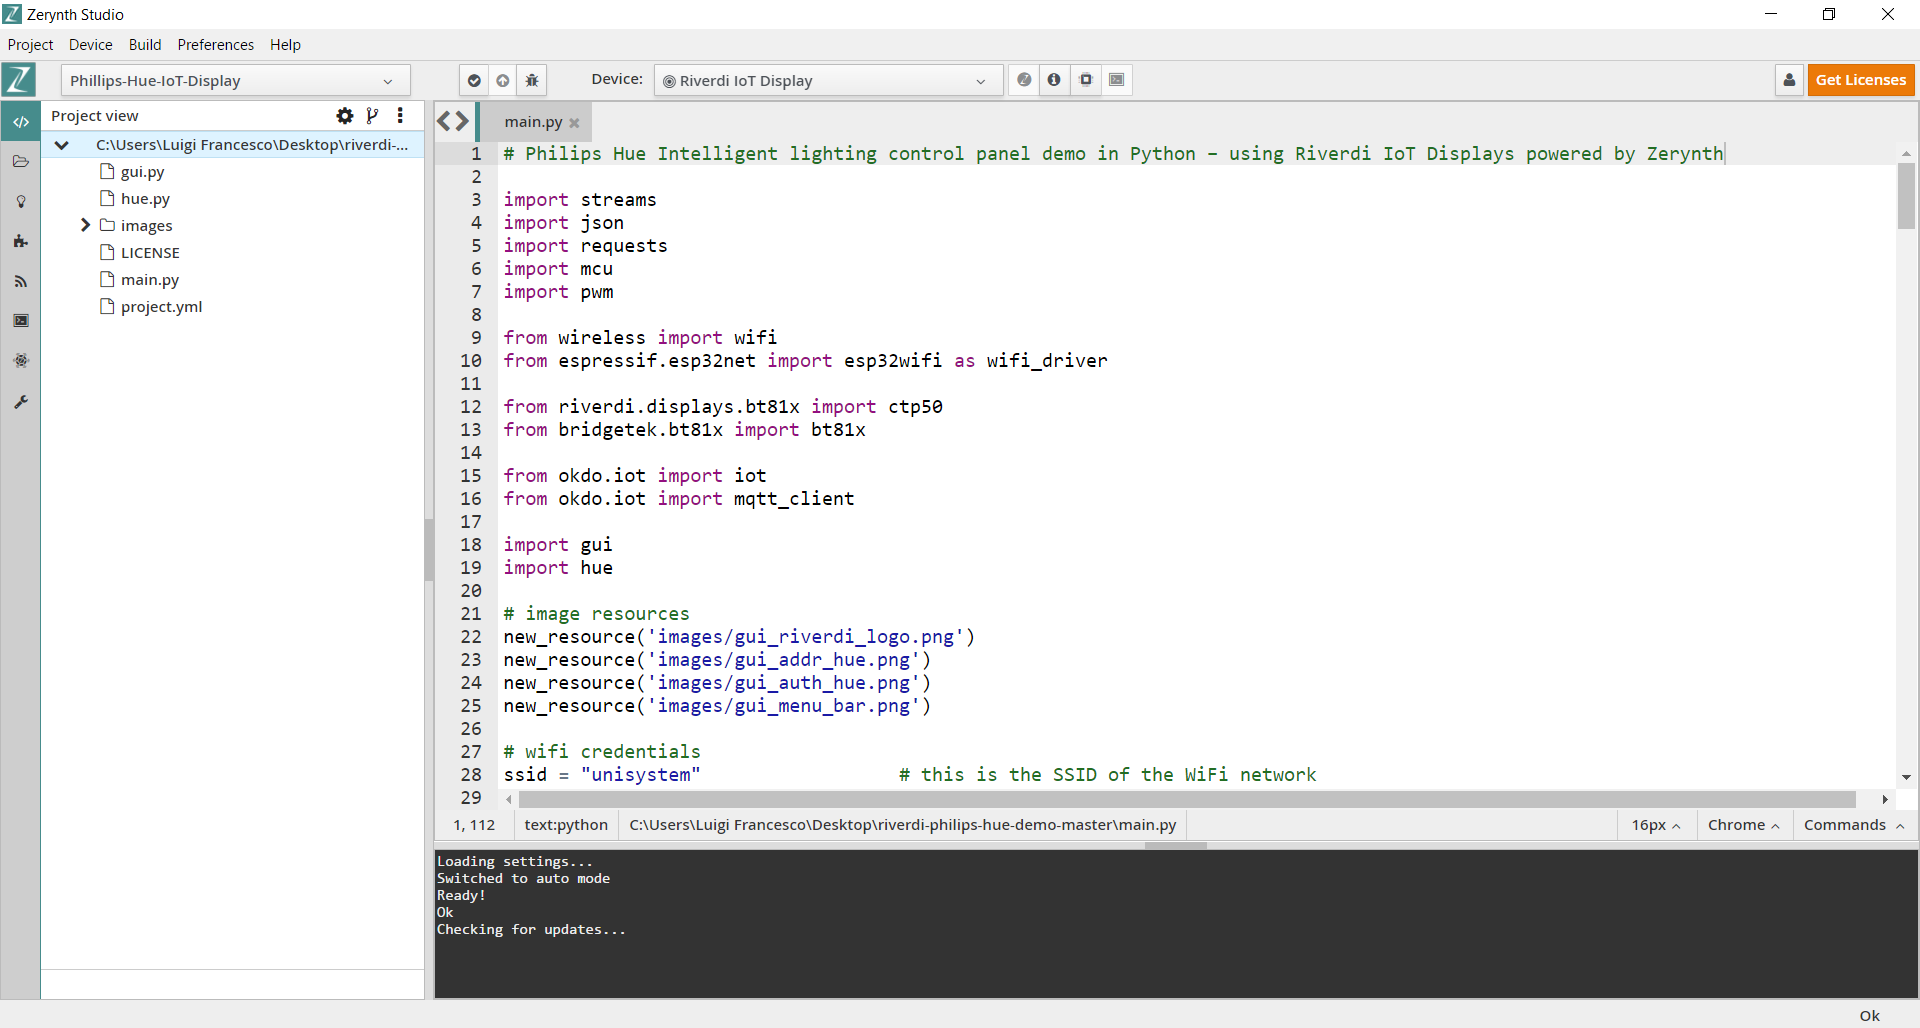
Task: Click the Ok status at bottom right
Action: pos(1869,1016)
